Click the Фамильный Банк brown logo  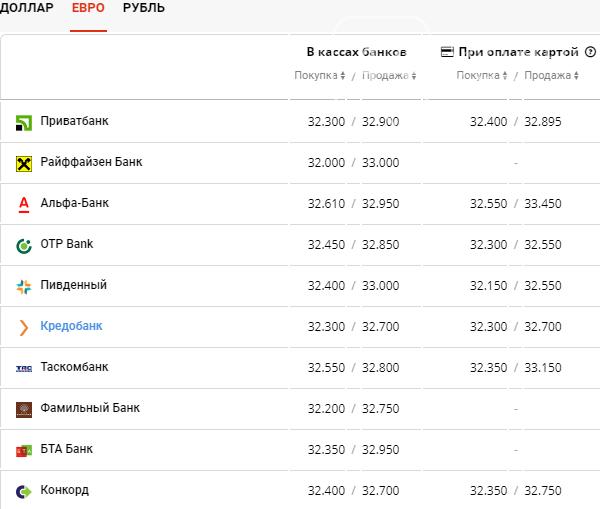24,409
